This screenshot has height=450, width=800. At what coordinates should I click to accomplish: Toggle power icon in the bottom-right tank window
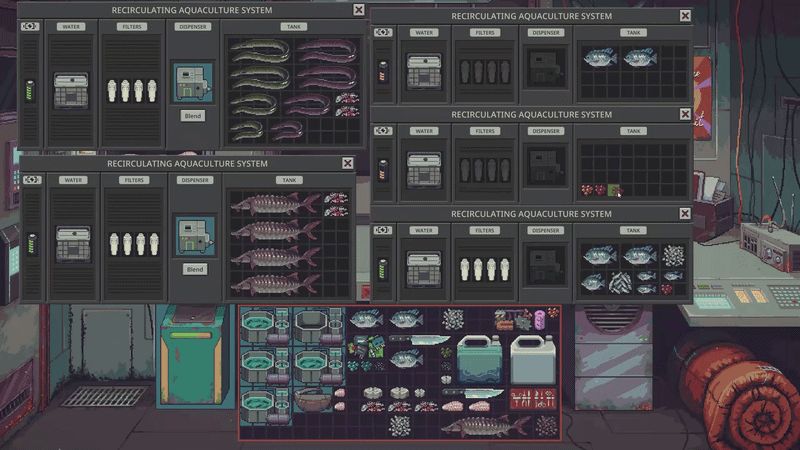(x=383, y=230)
